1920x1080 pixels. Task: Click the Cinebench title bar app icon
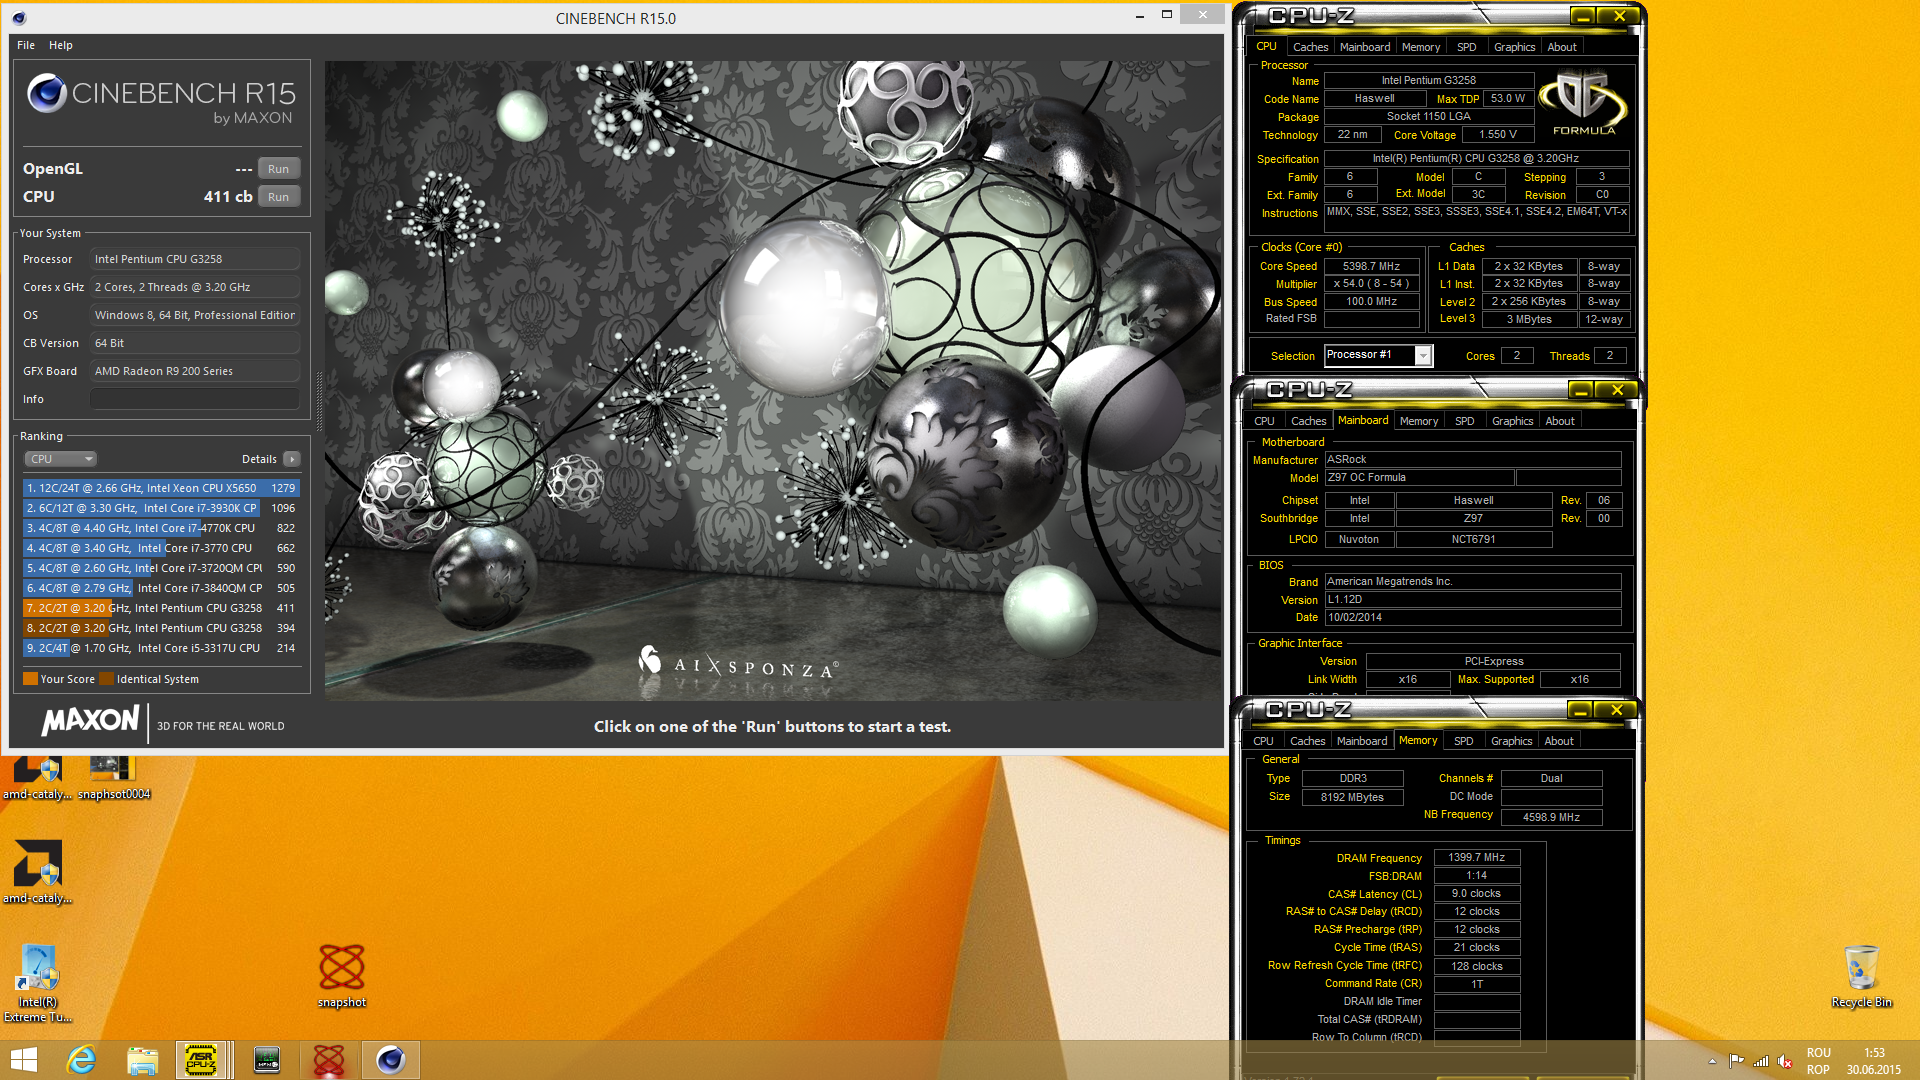(x=20, y=18)
